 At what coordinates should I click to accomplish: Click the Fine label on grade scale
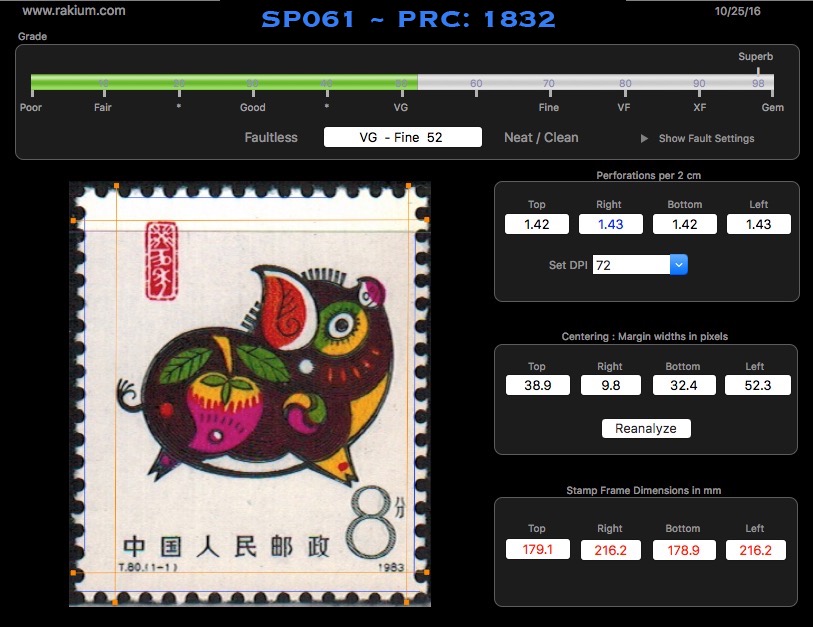pos(549,107)
